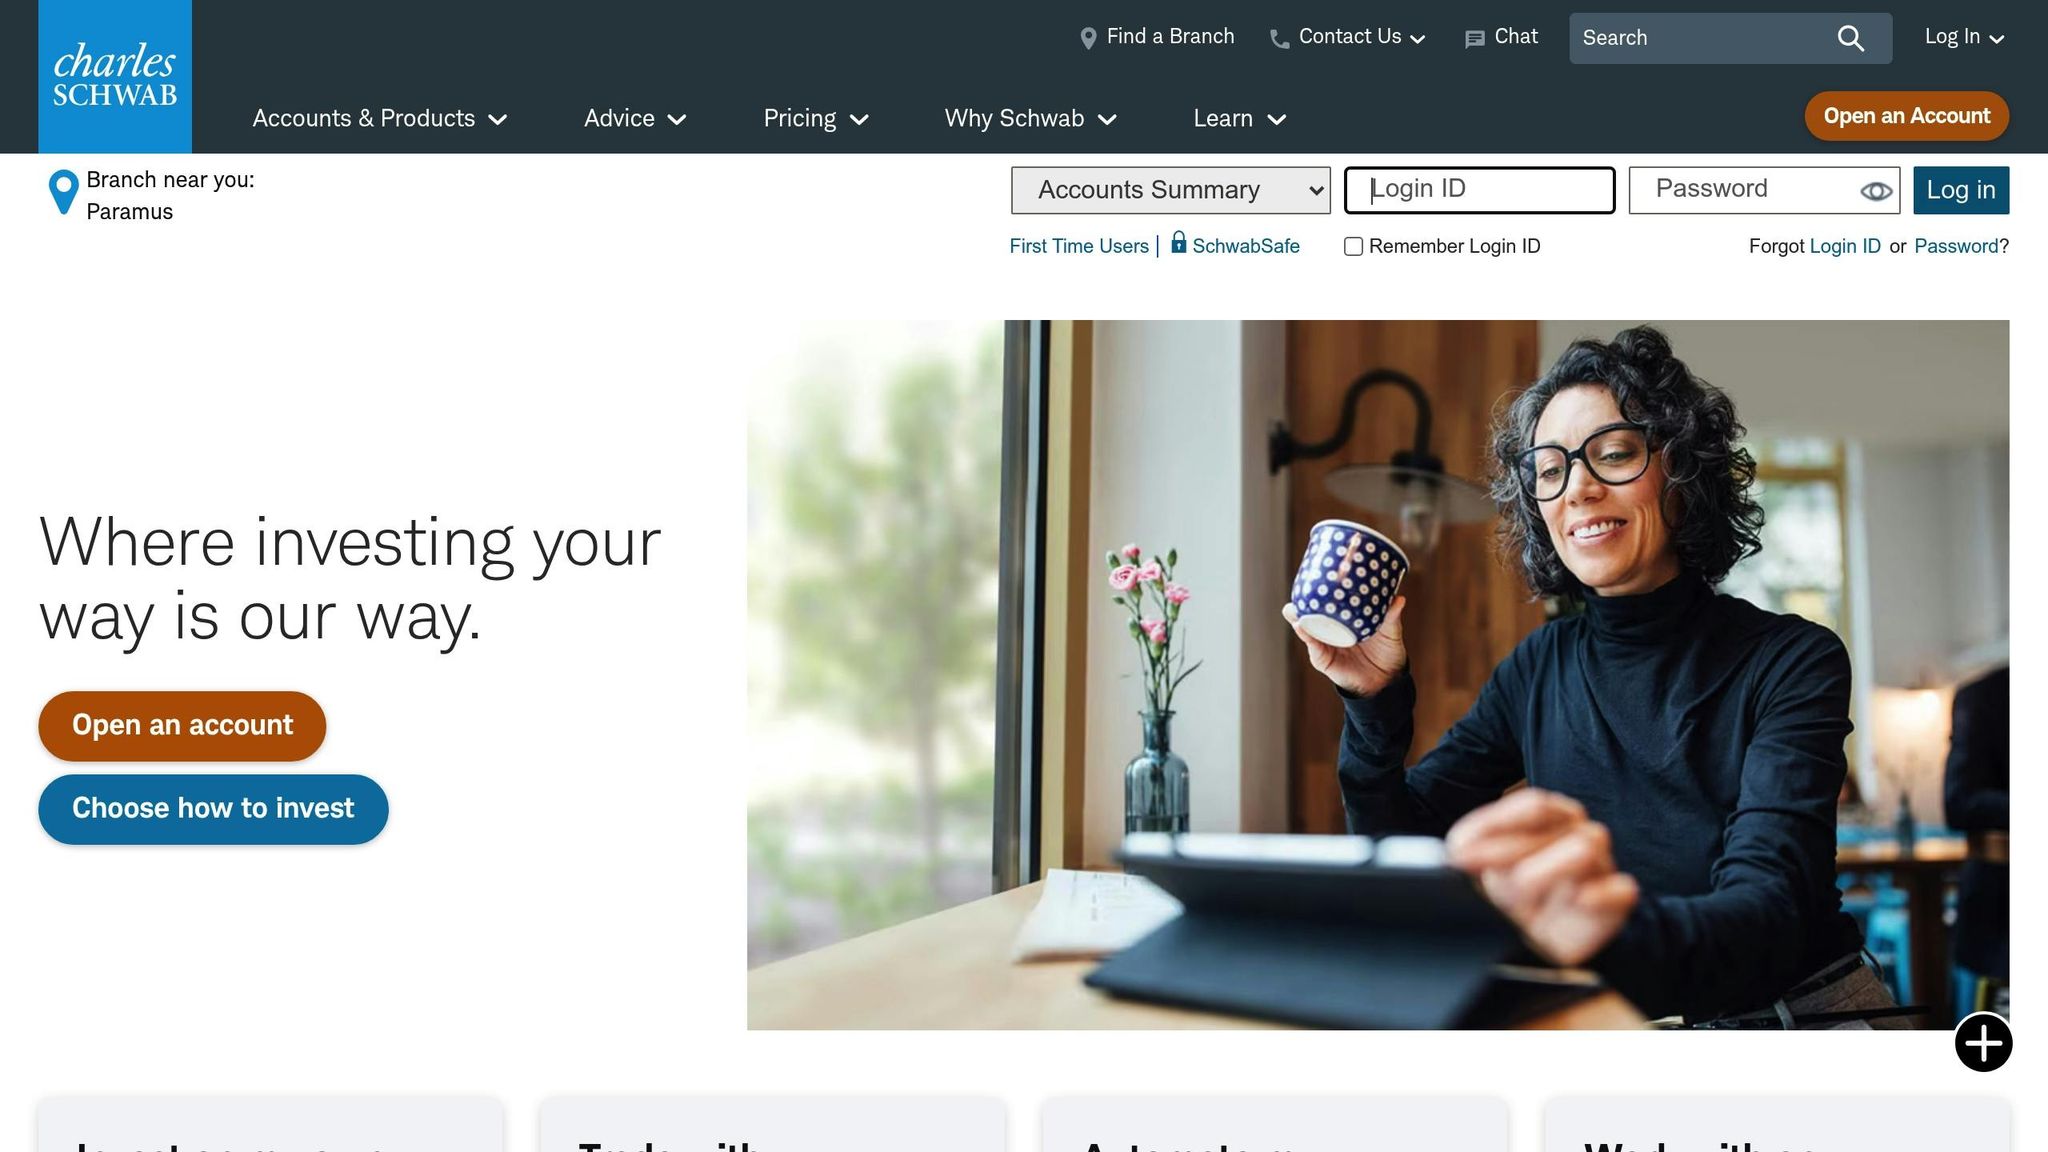2048x1152 pixels.
Task: Open the Accounts Summary dropdown
Action: [1170, 190]
